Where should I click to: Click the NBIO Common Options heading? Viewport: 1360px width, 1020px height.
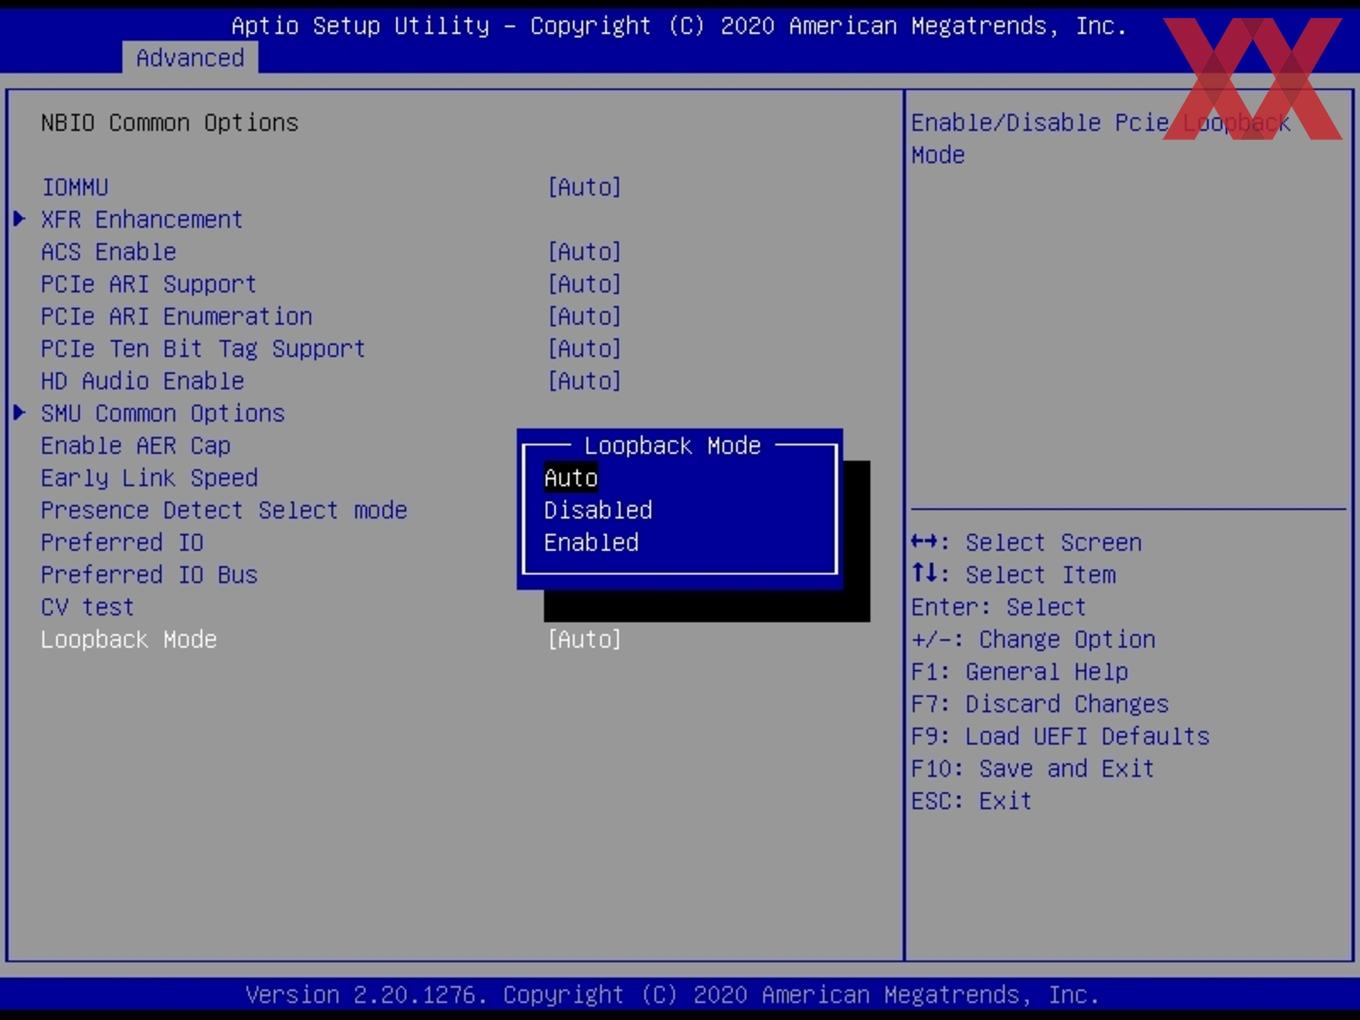pos(170,122)
